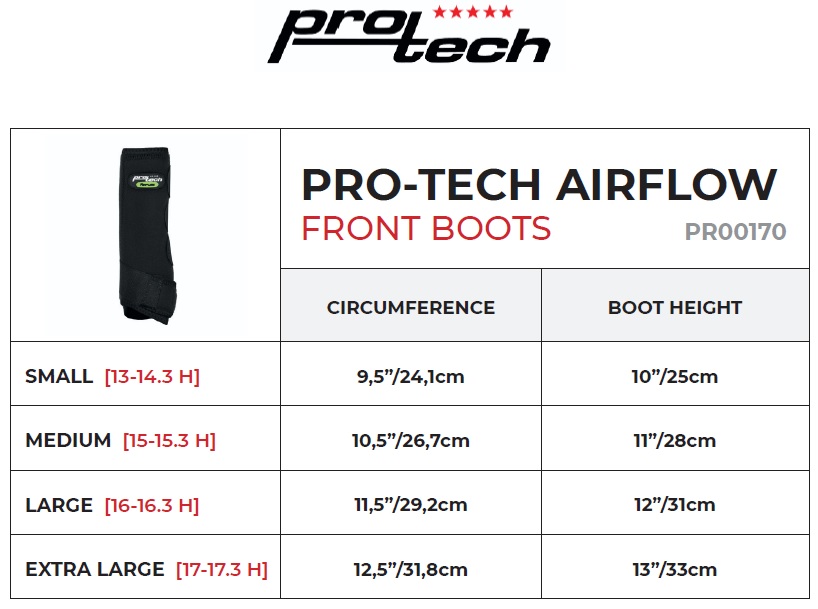Select the 10,5"/26,7cm circumference cell
The width and height of the screenshot is (818, 609).
click(410, 441)
